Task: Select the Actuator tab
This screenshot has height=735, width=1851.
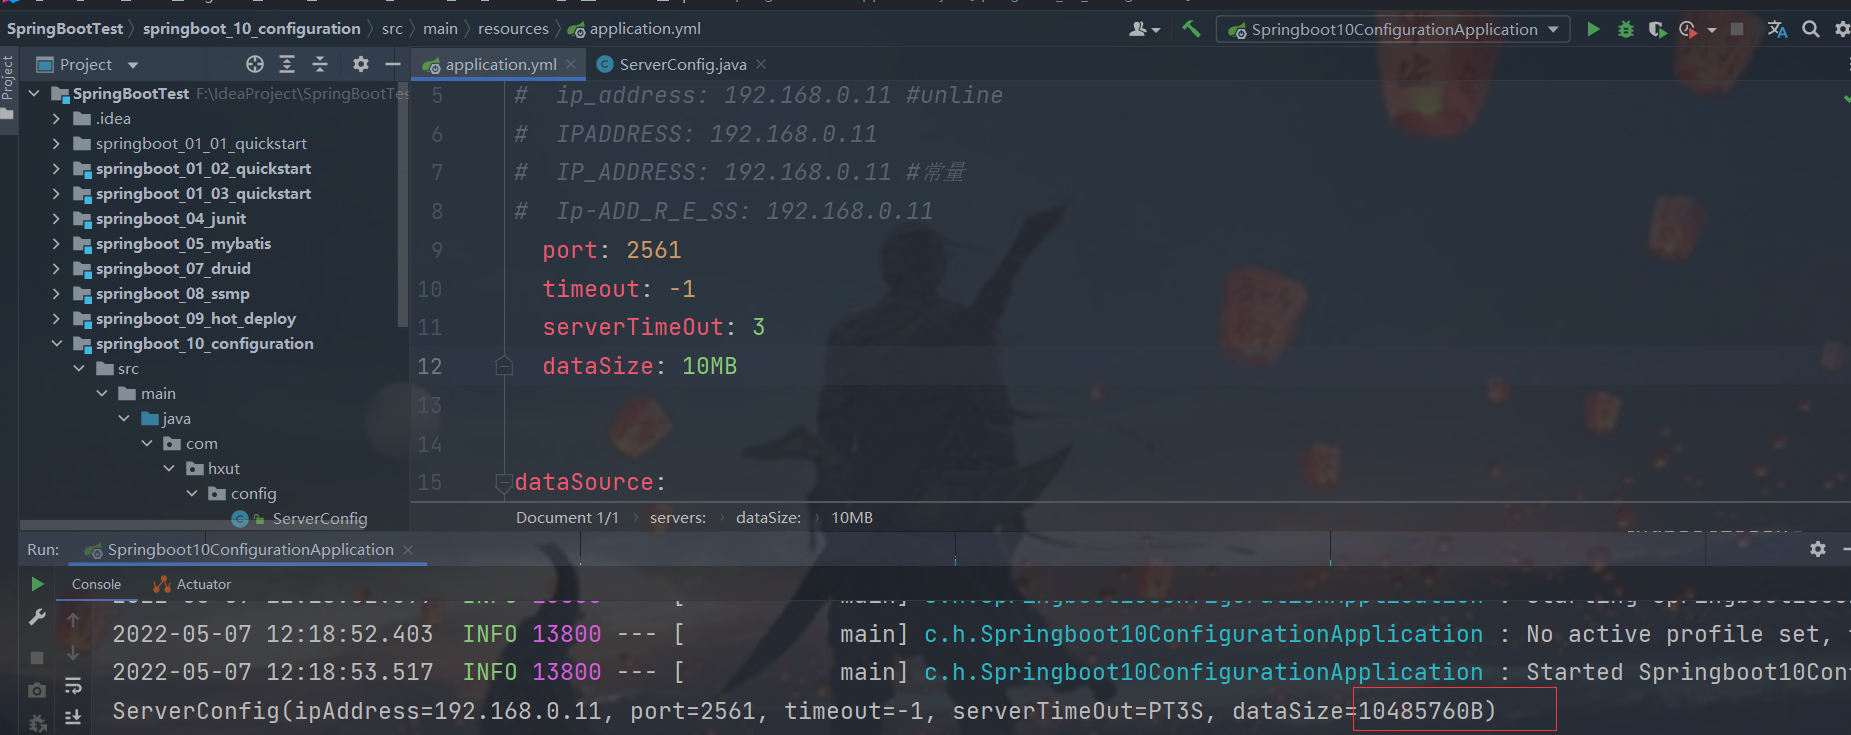Action: point(192,584)
